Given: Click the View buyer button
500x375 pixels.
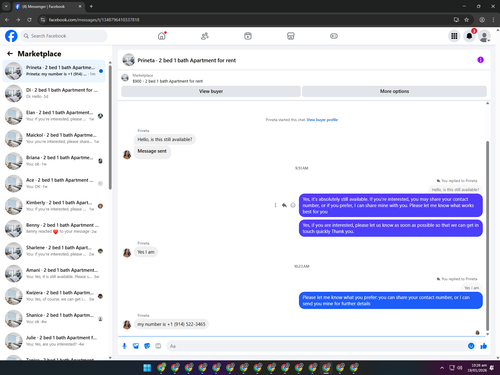Looking at the screenshot, I should [x=211, y=91].
